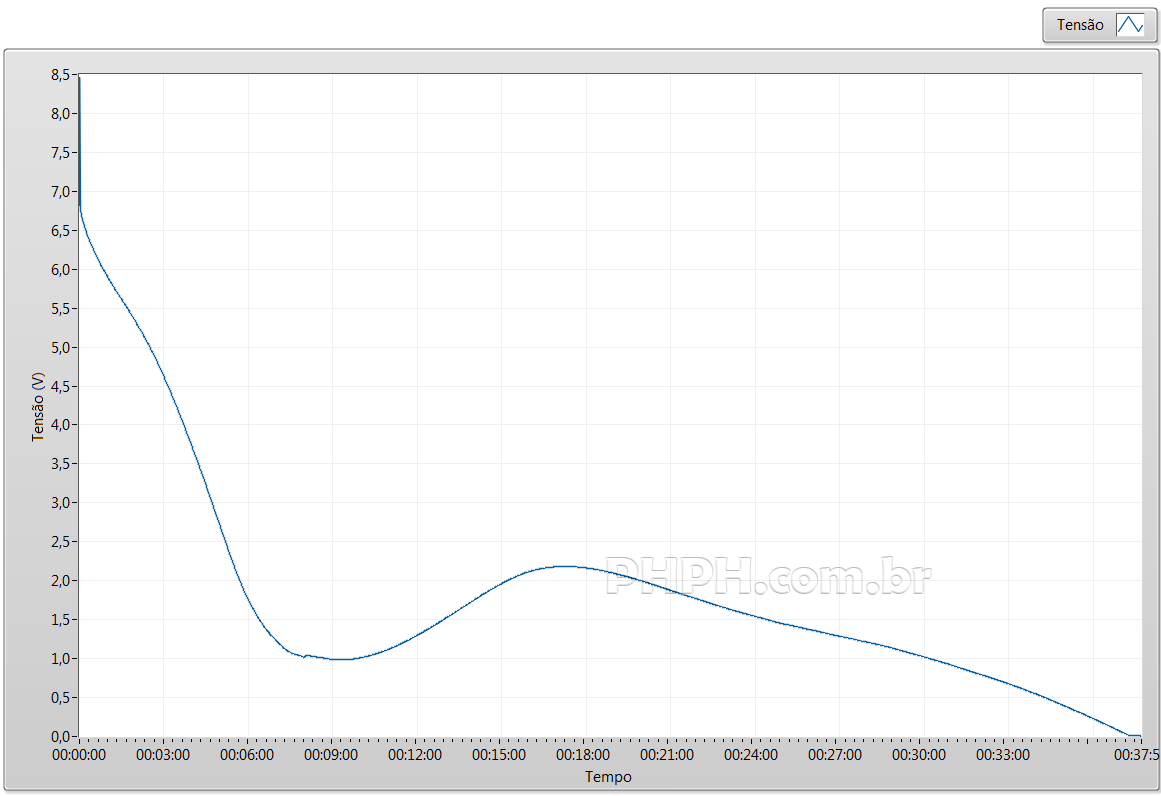Click the PHPH.com.br watermark text
The height and width of the screenshot is (796, 1161).
tap(768, 576)
